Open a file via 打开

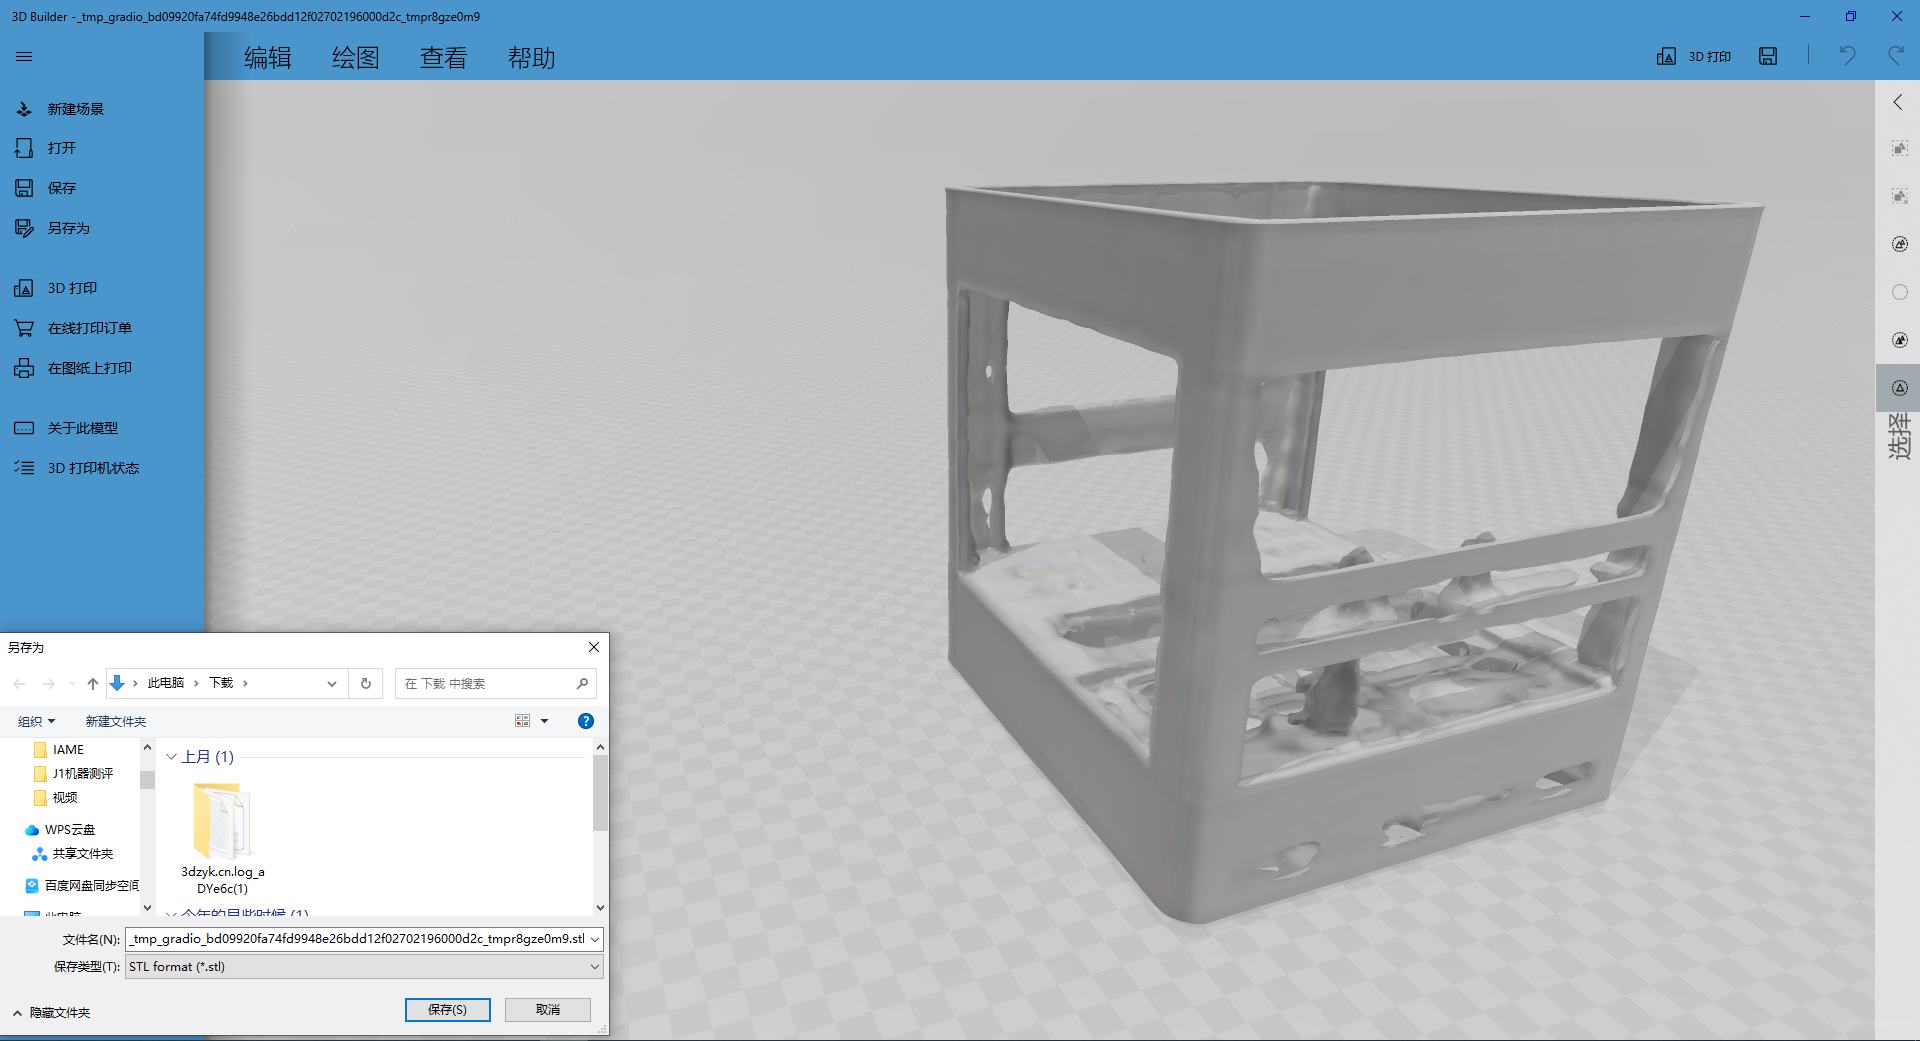coord(62,148)
